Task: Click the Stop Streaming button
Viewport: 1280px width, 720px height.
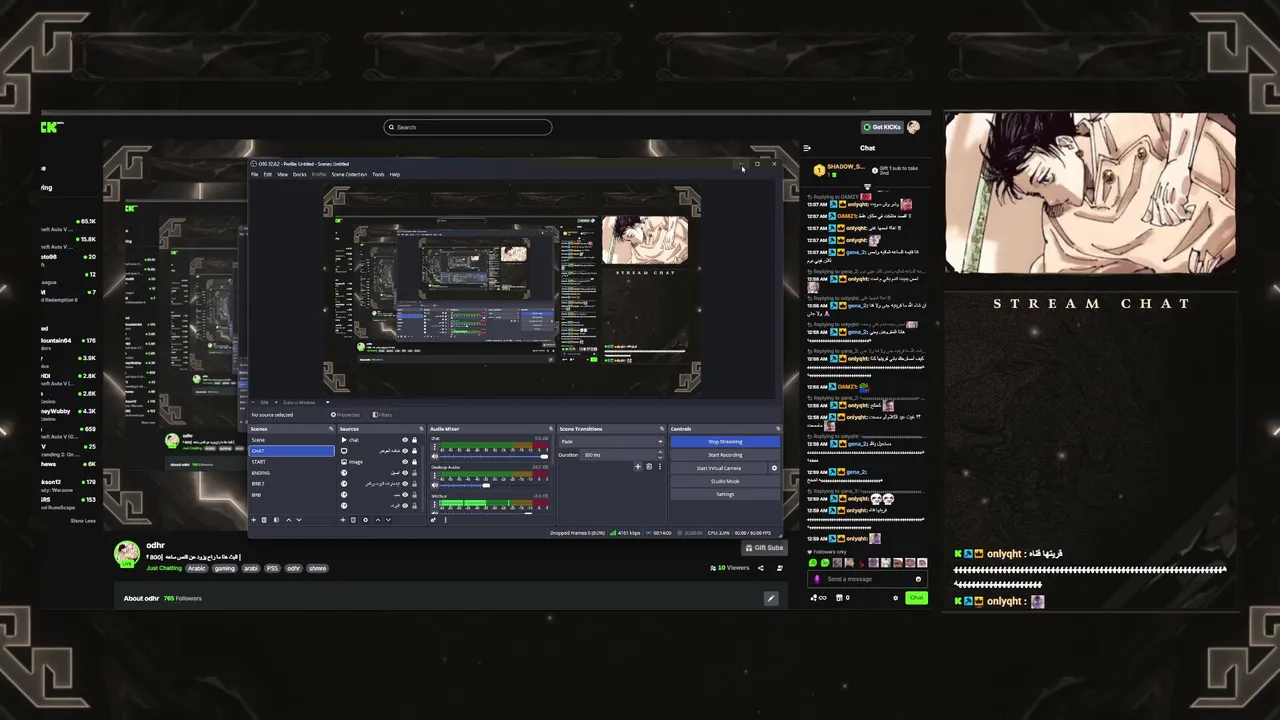Action: pyautogui.click(x=725, y=442)
